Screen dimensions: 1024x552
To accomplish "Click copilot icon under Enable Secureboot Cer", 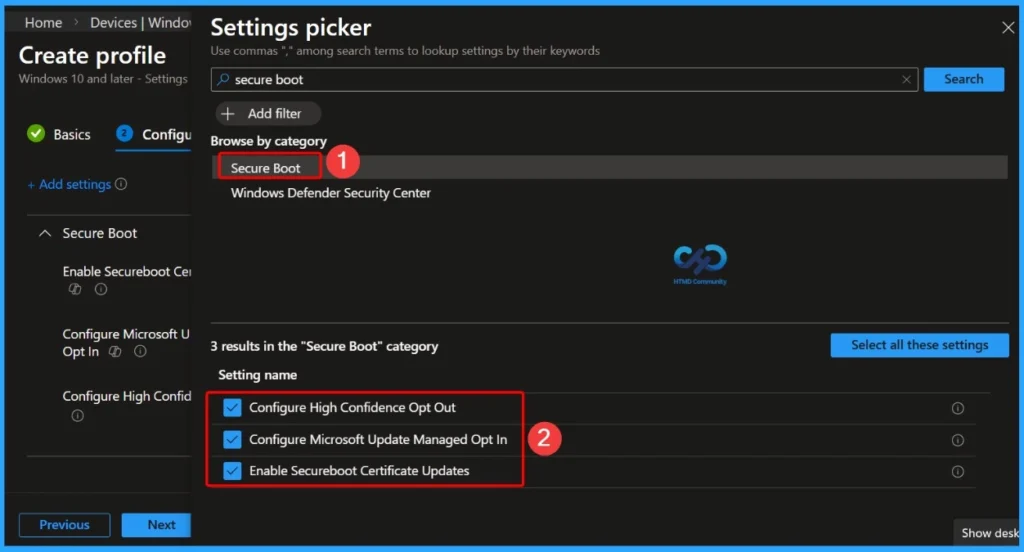I will (x=75, y=289).
